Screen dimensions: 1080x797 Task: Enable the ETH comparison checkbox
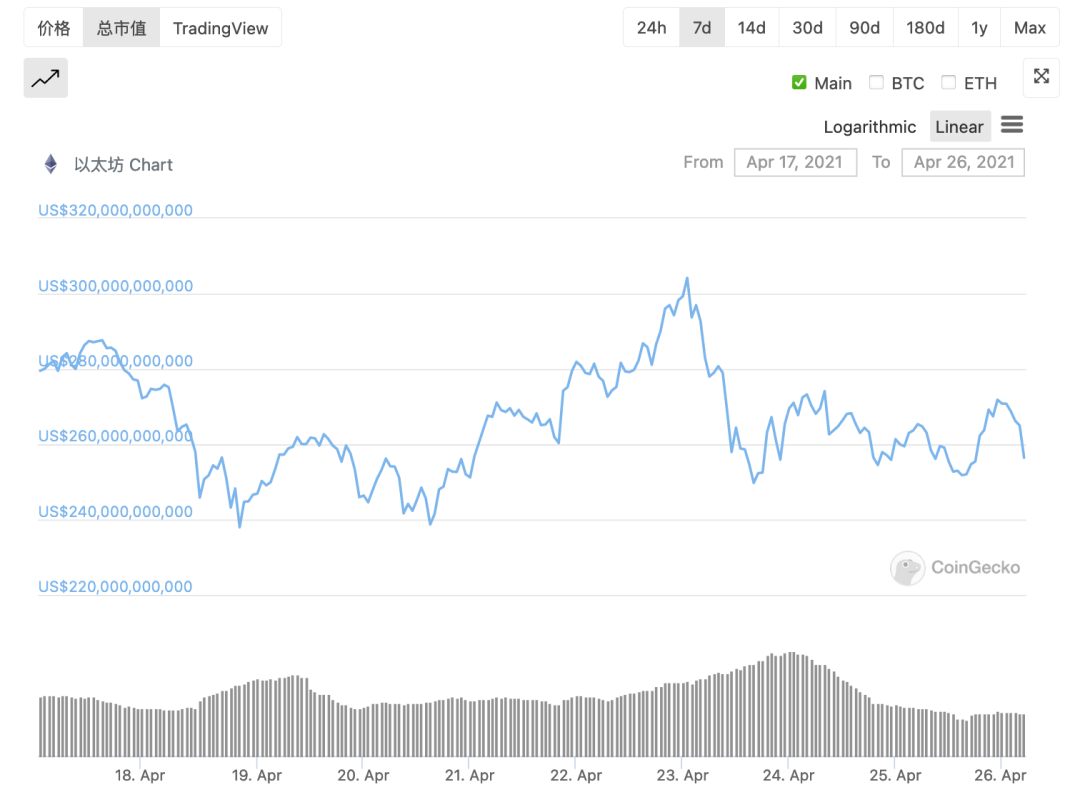click(949, 83)
